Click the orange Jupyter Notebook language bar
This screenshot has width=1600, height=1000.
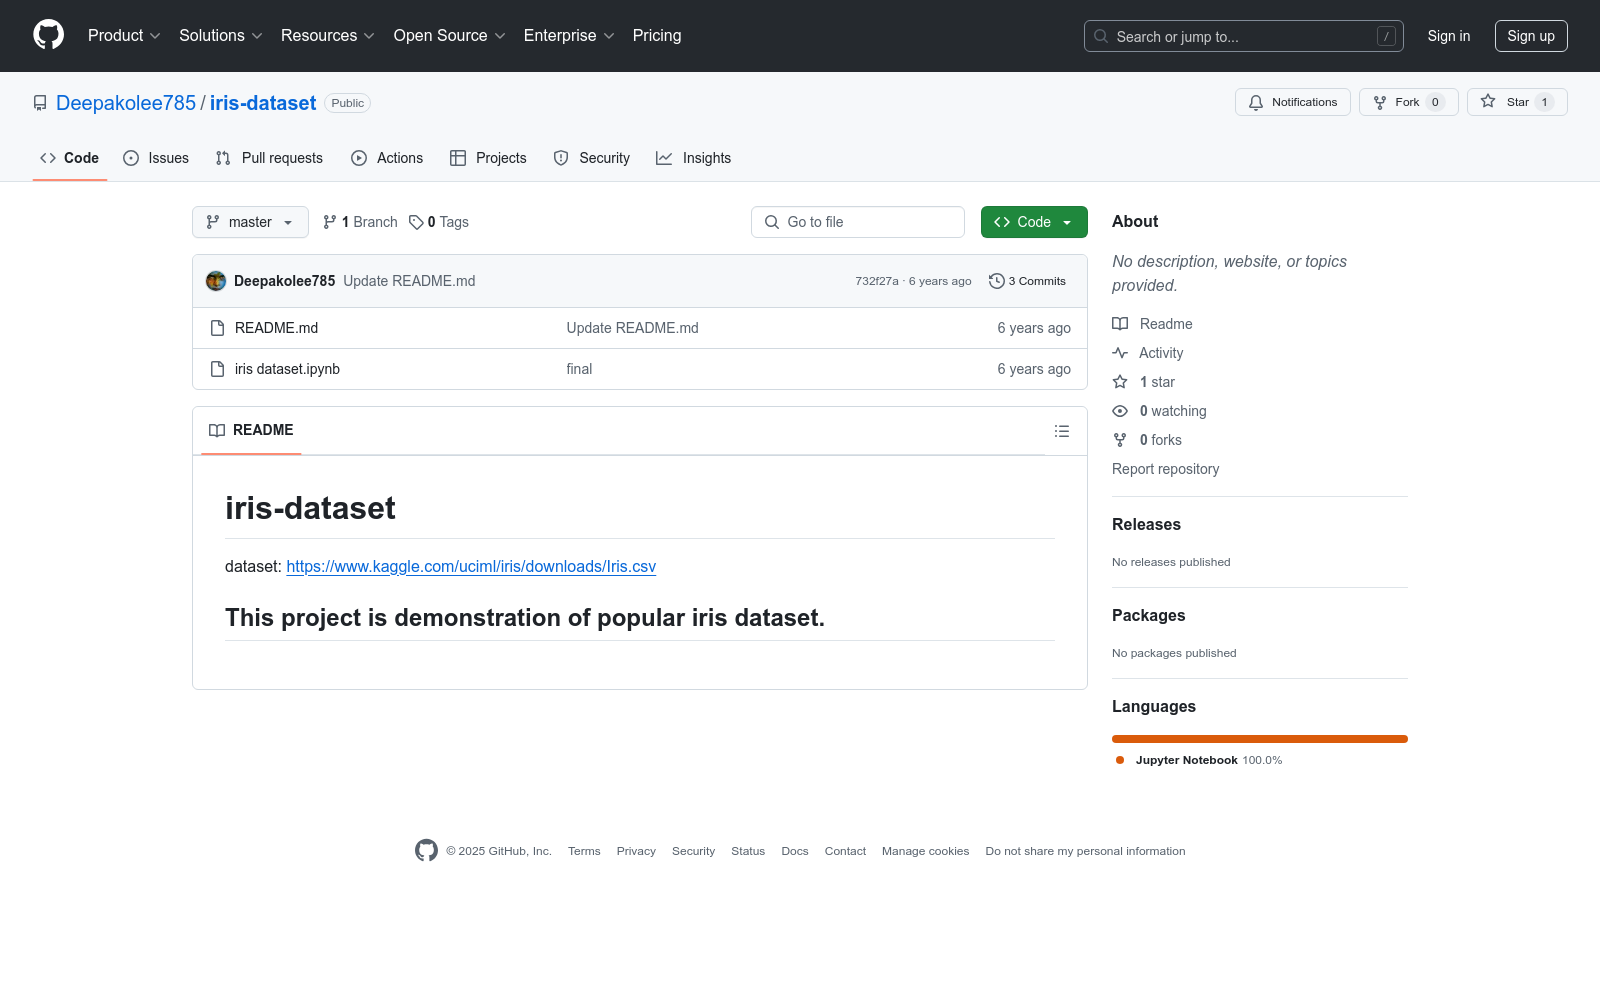pyautogui.click(x=1260, y=739)
